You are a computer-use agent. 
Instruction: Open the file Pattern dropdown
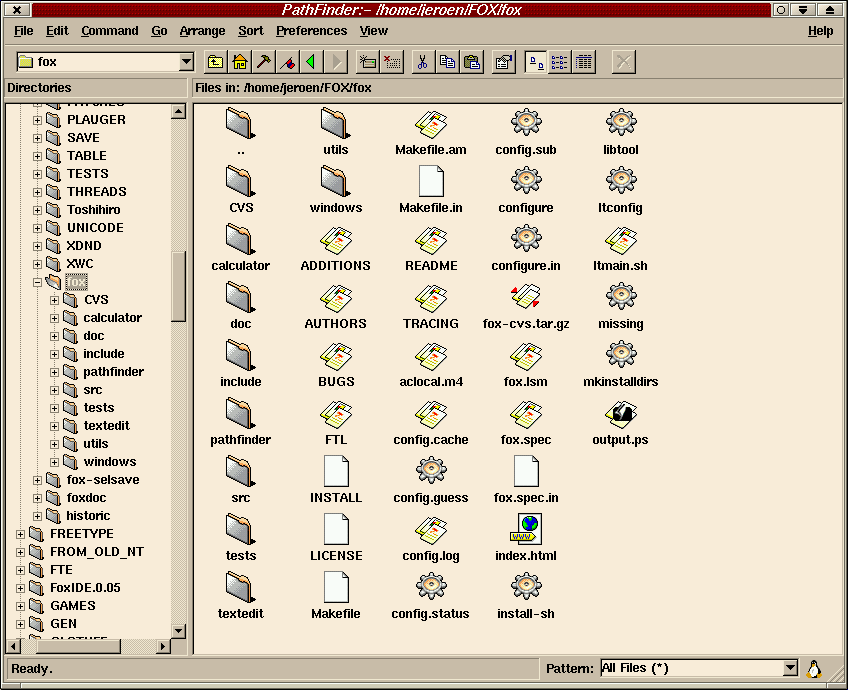coord(790,668)
